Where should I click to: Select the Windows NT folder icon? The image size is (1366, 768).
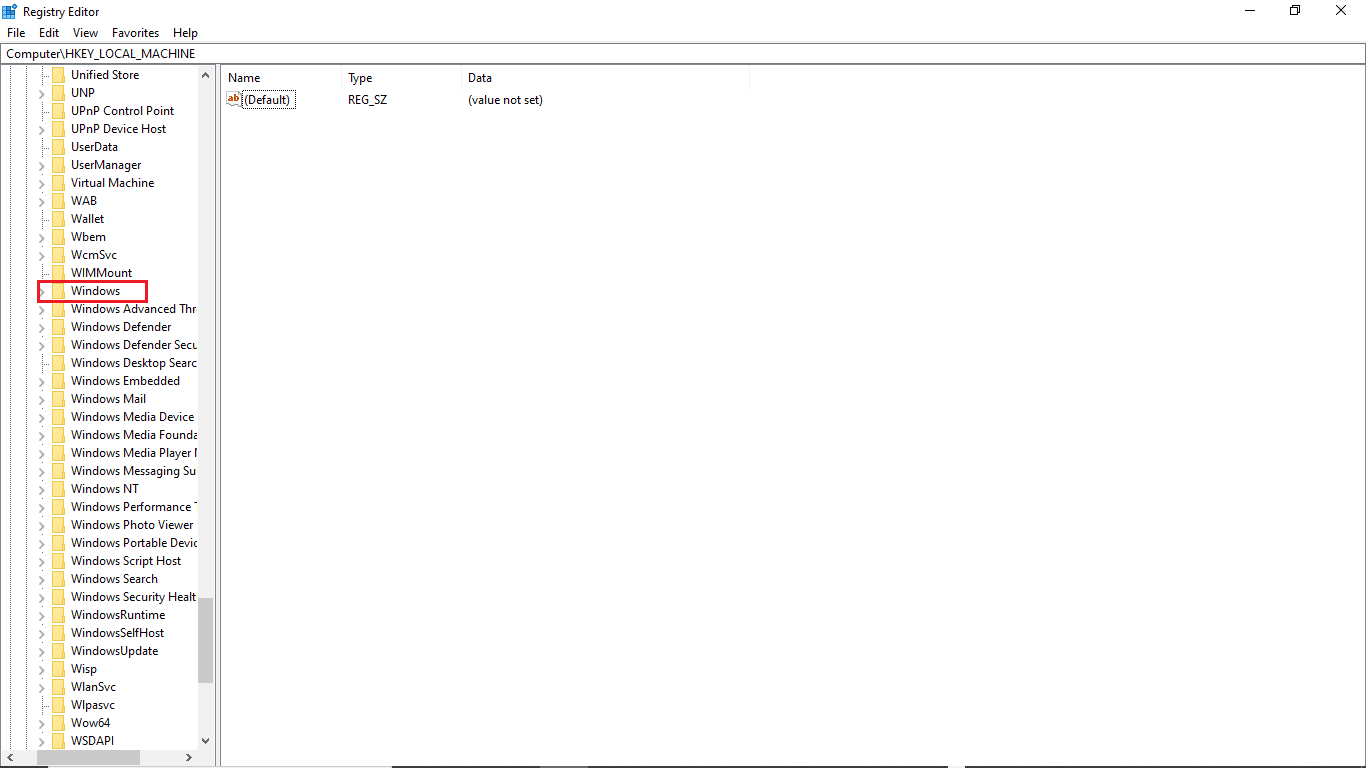click(x=58, y=489)
